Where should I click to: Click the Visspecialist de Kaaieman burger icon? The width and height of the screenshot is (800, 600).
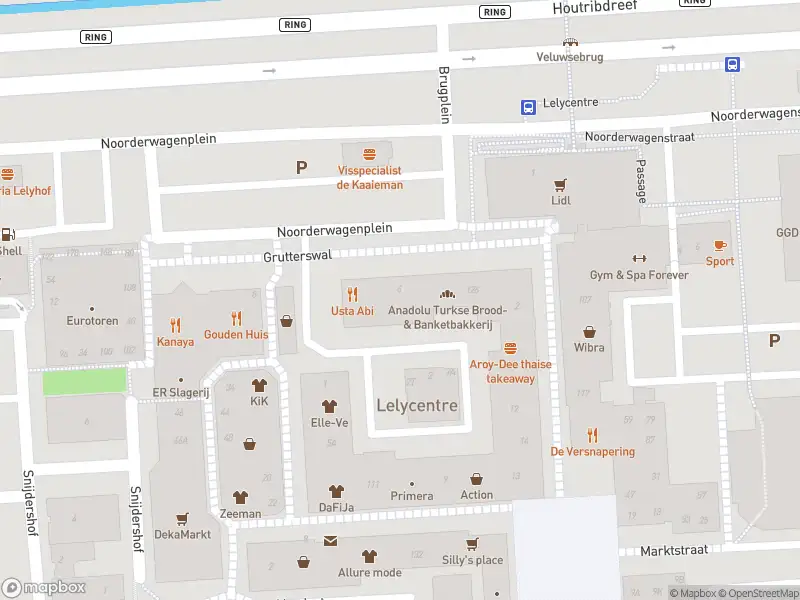coord(370,154)
